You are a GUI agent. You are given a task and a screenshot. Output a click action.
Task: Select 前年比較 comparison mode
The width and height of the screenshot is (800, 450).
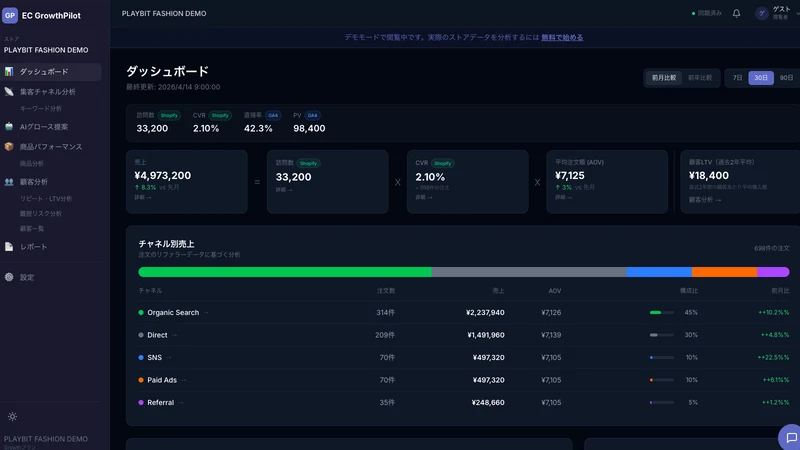pos(700,78)
